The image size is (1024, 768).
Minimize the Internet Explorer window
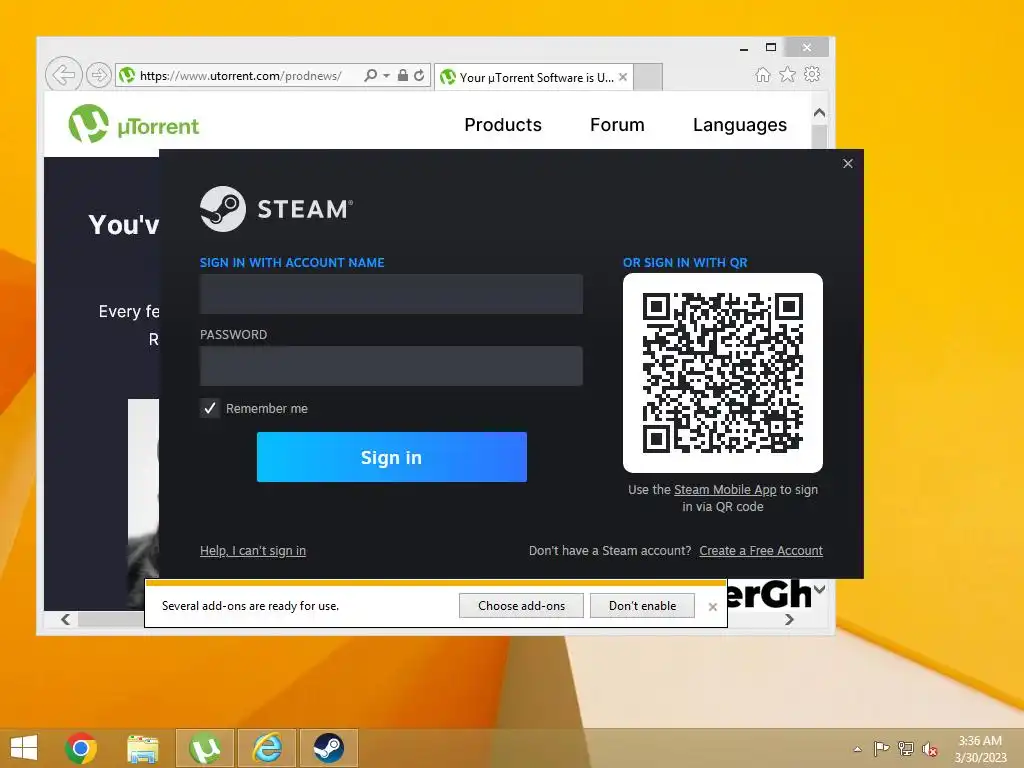744,48
